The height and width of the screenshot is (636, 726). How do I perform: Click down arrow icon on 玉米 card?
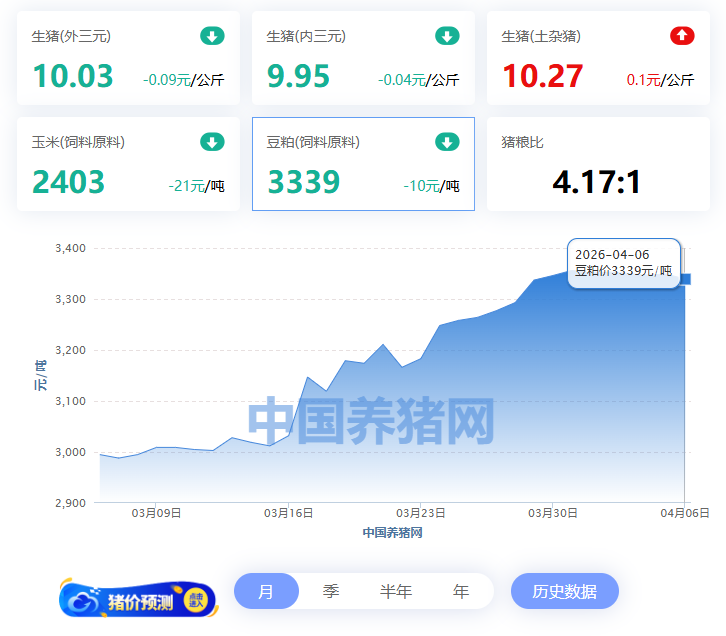click(x=212, y=142)
